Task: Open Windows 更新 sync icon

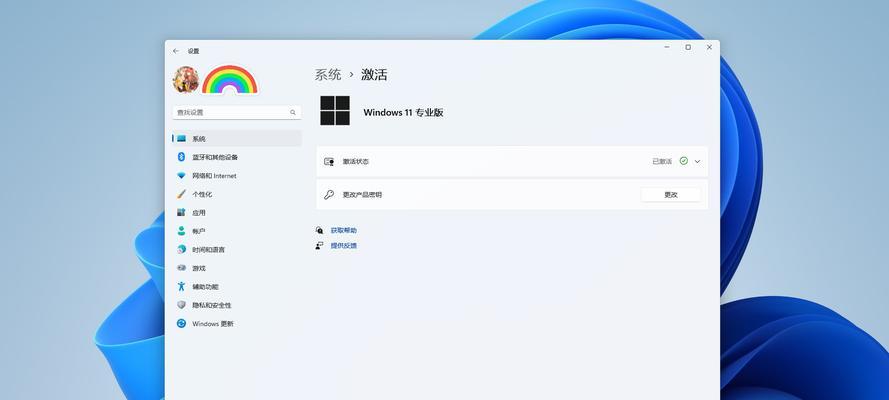Action: pyautogui.click(x=181, y=324)
